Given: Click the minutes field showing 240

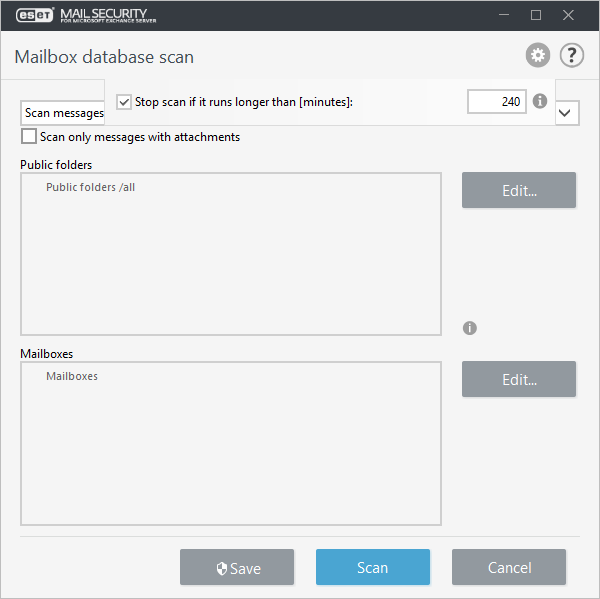Looking at the screenshot, I should tap(496, 102).
